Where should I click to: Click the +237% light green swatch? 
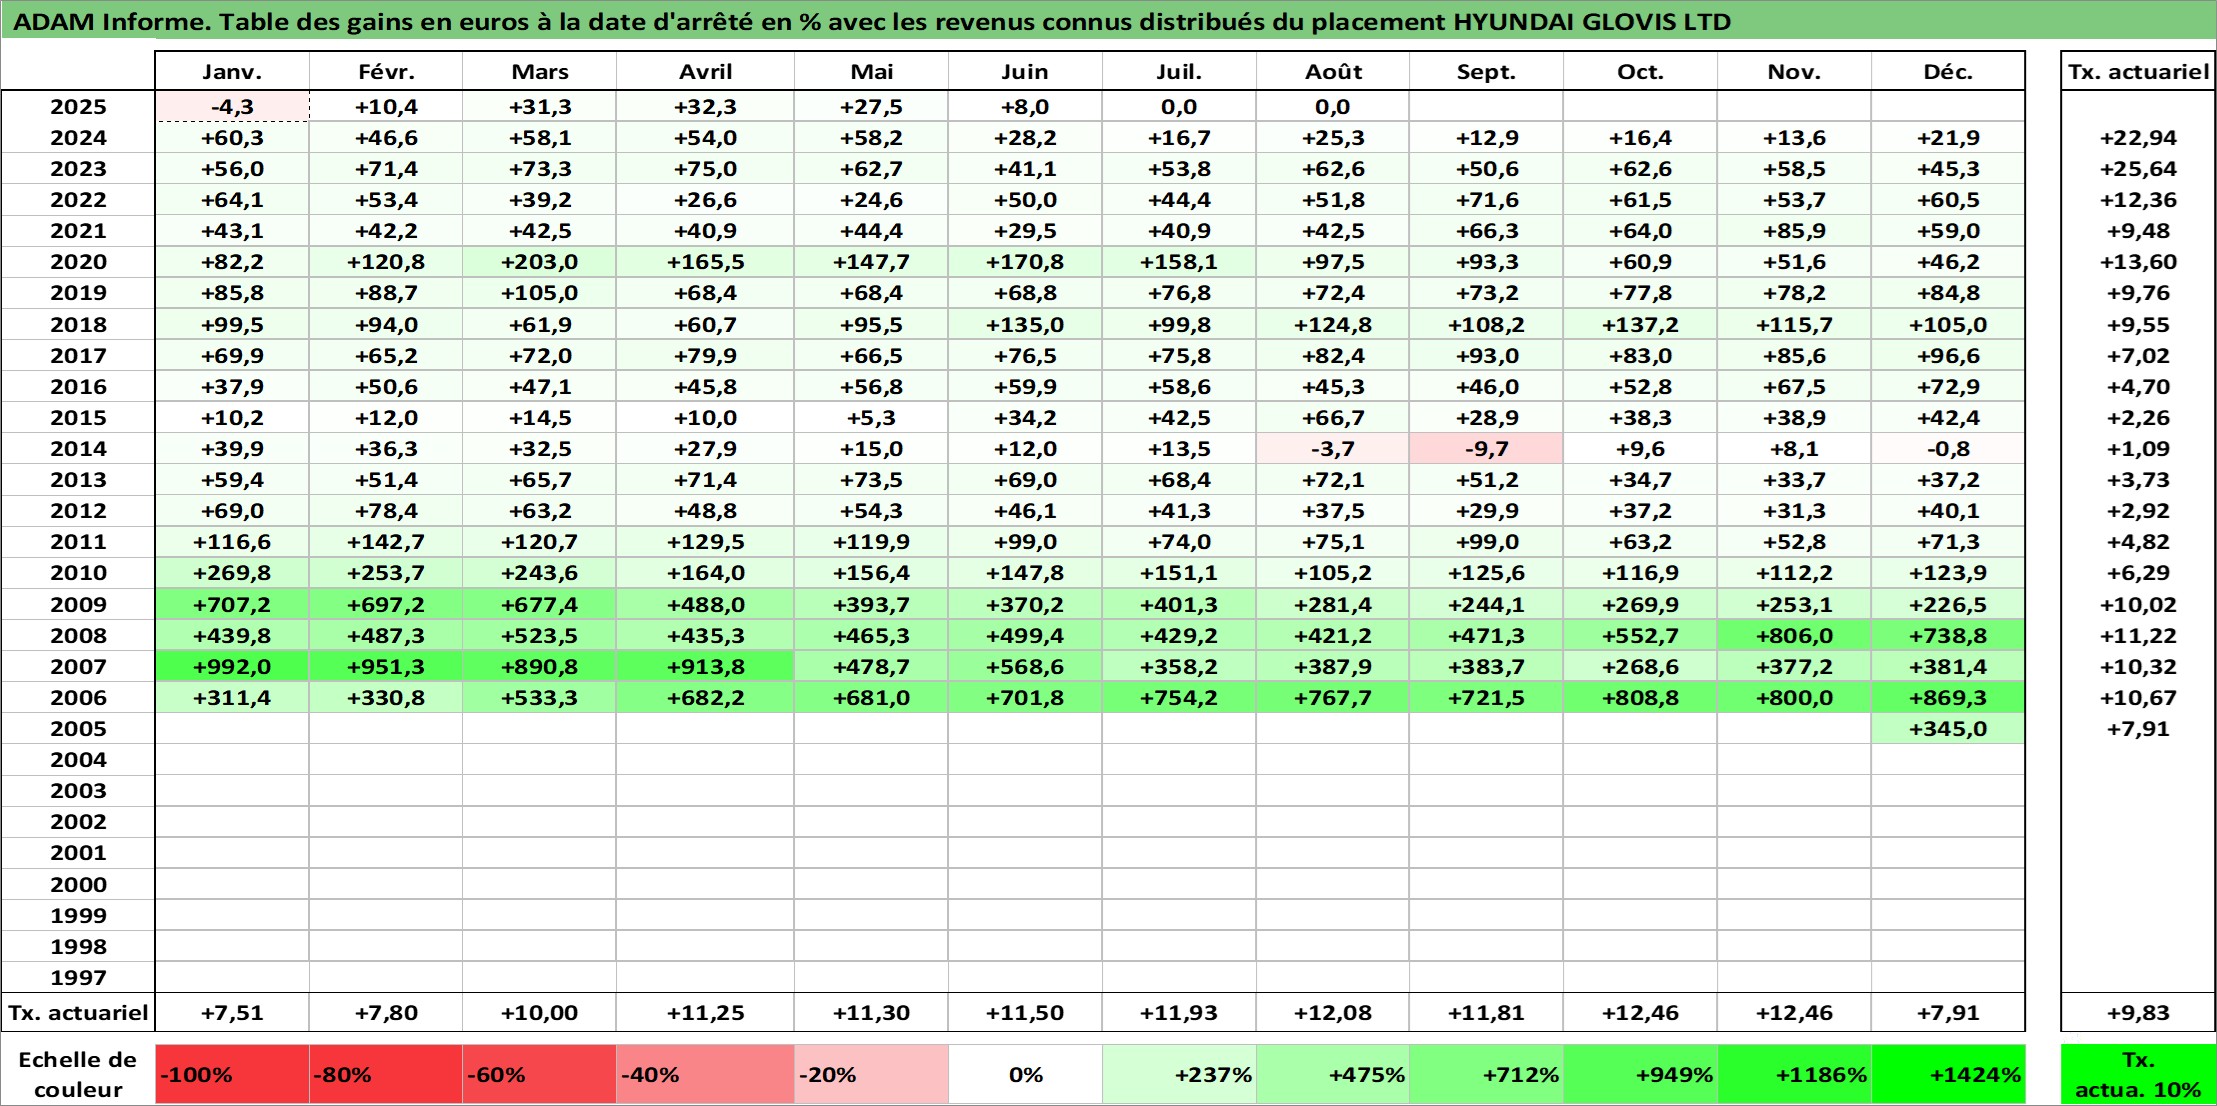coord(1179,1075)
